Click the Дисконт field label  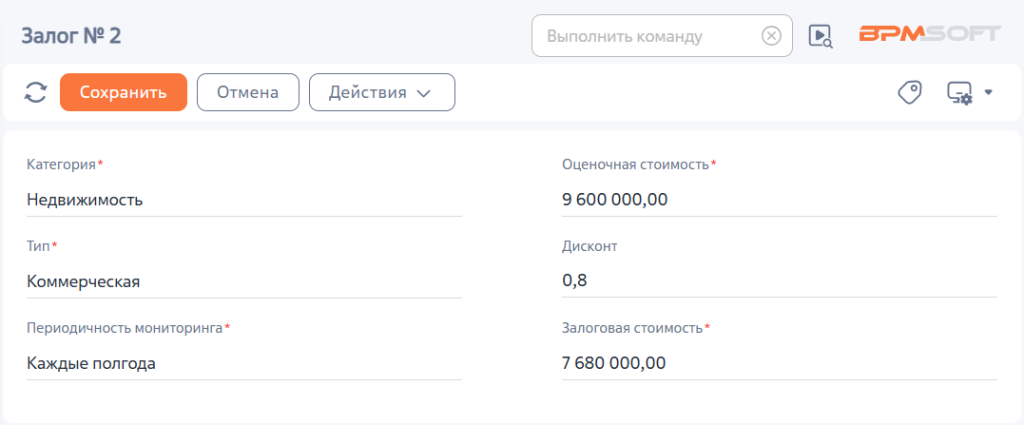coord(588,247)
